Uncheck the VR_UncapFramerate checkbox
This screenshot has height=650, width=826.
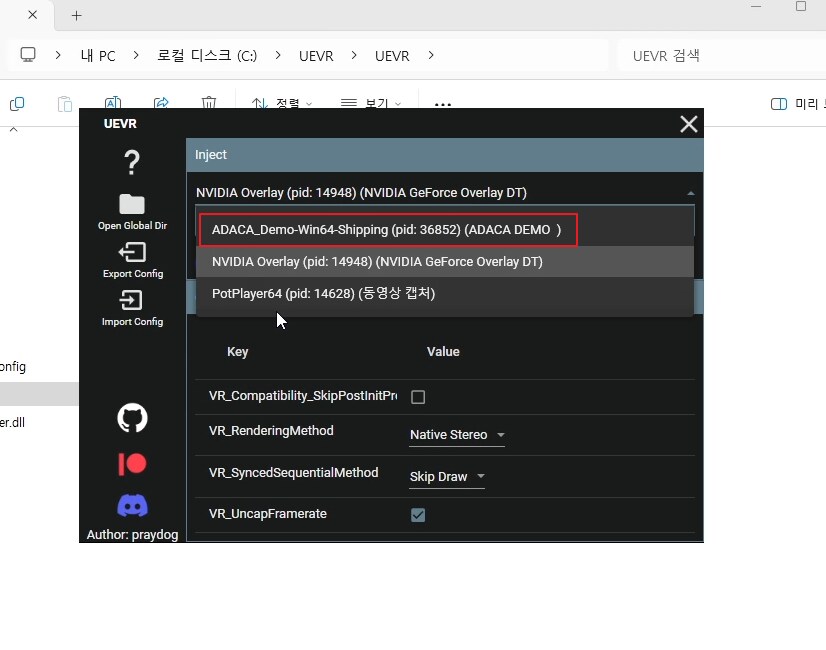417,515
